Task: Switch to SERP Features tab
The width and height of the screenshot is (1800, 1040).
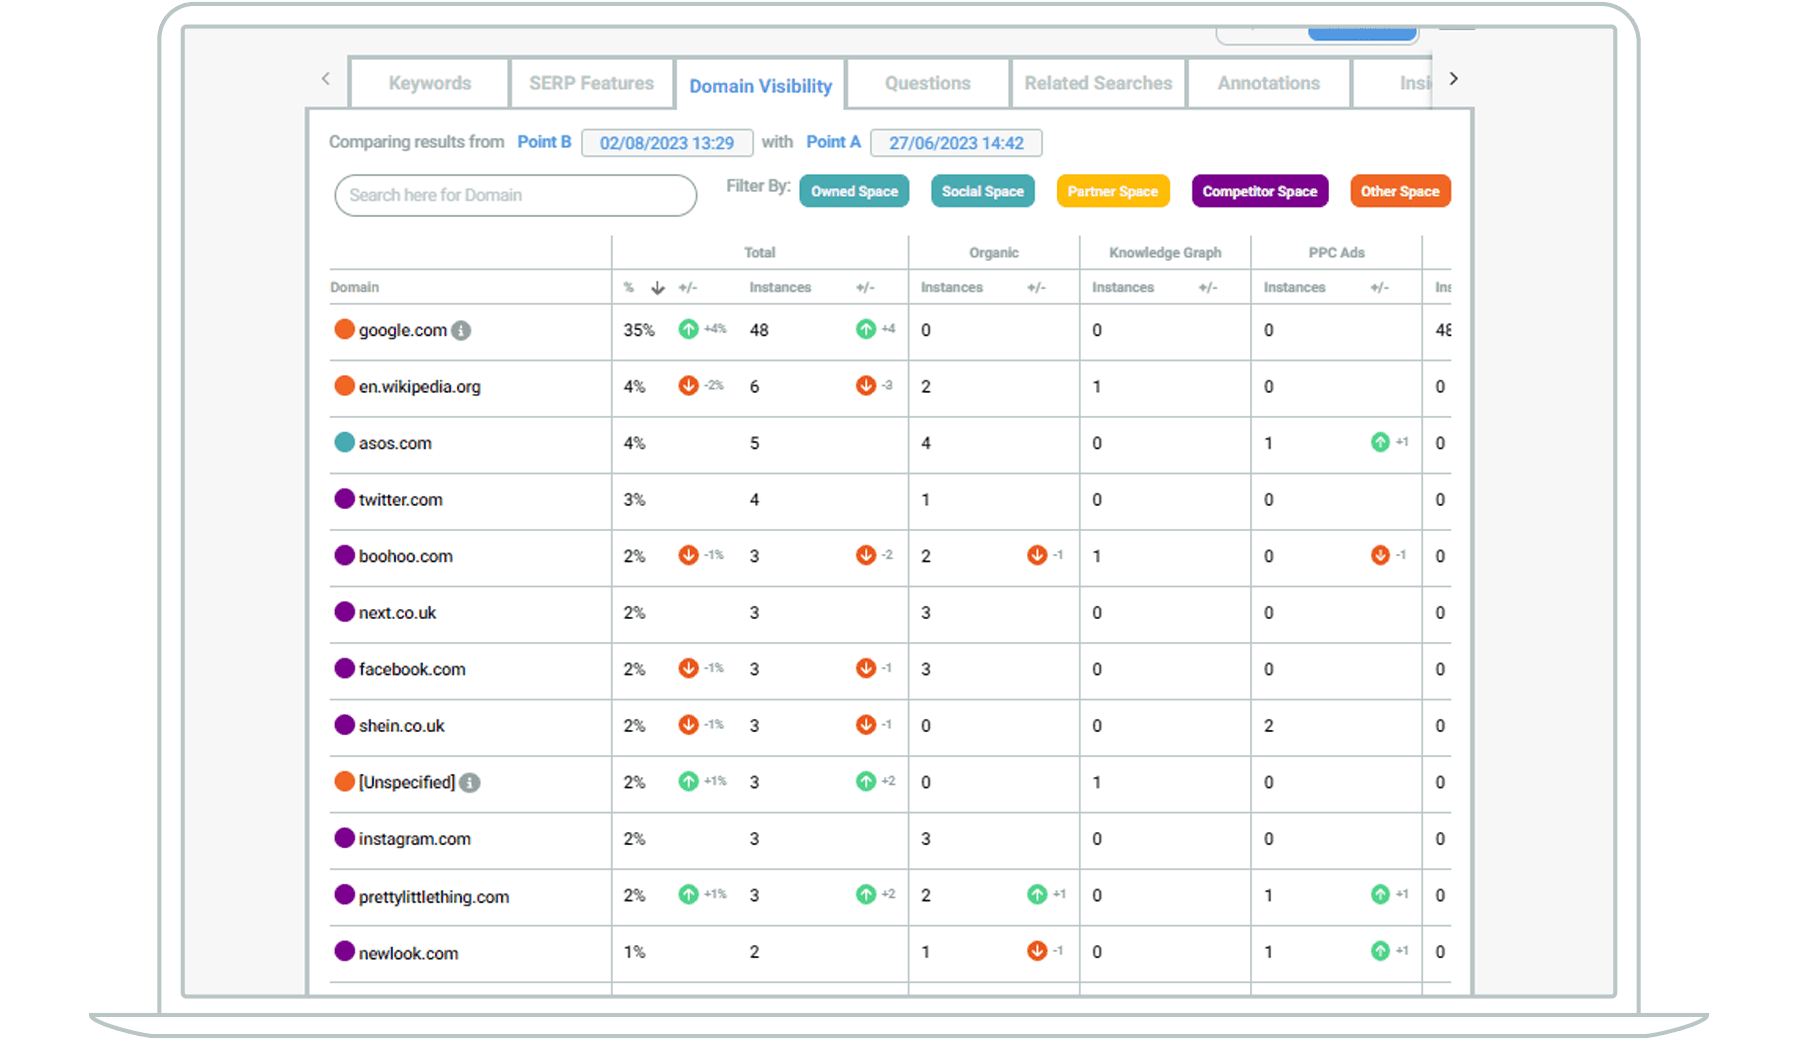Action: tap(591, 83)
